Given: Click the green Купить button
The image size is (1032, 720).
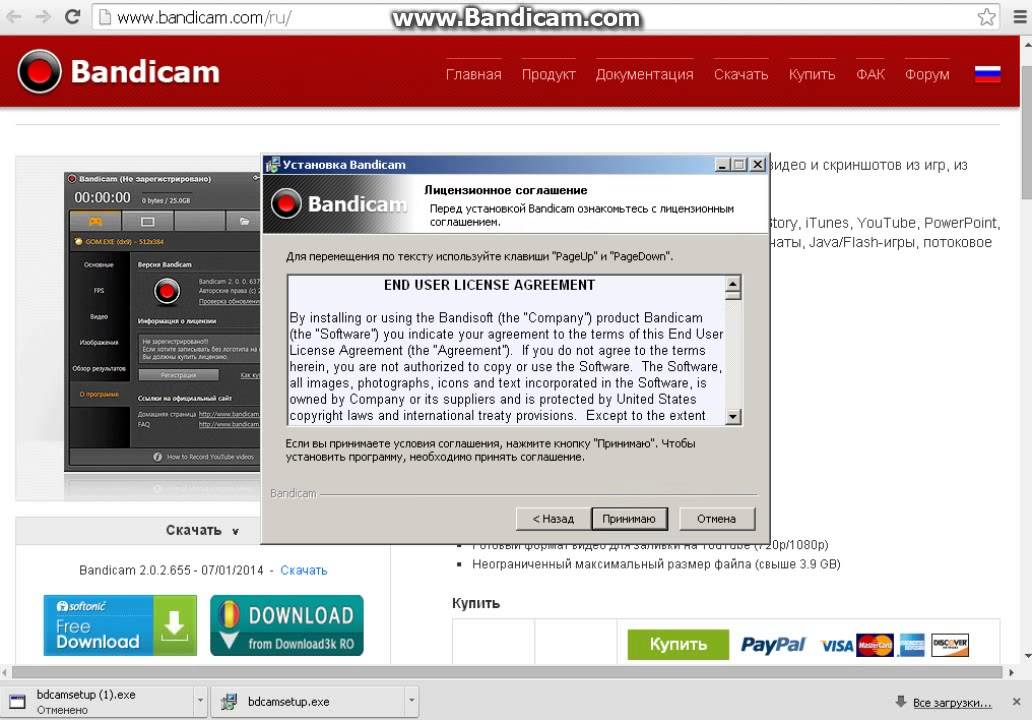Looking at the screenshot, I should point(678,644).
